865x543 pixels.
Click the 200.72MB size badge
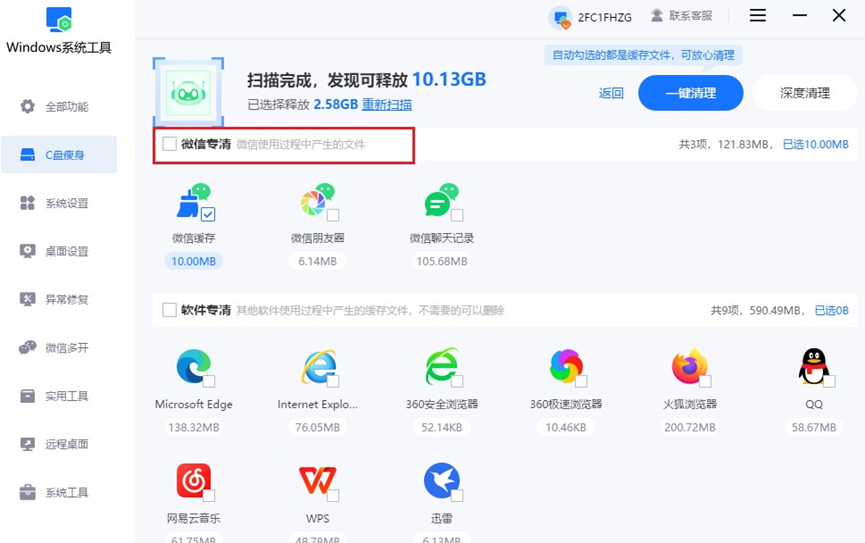pos(690,427)
